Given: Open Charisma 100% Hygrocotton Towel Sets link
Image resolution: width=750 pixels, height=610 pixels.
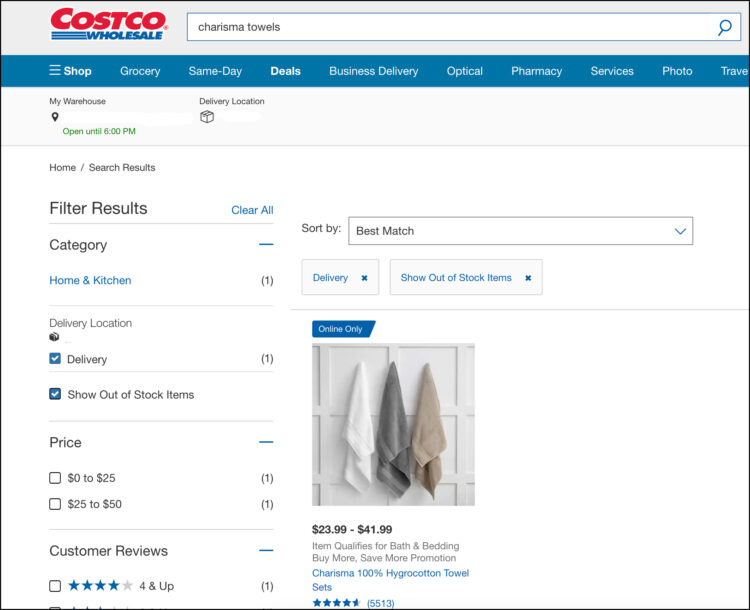Looking at the screenshot, I should pyautogui.click(x=390, y=580).
